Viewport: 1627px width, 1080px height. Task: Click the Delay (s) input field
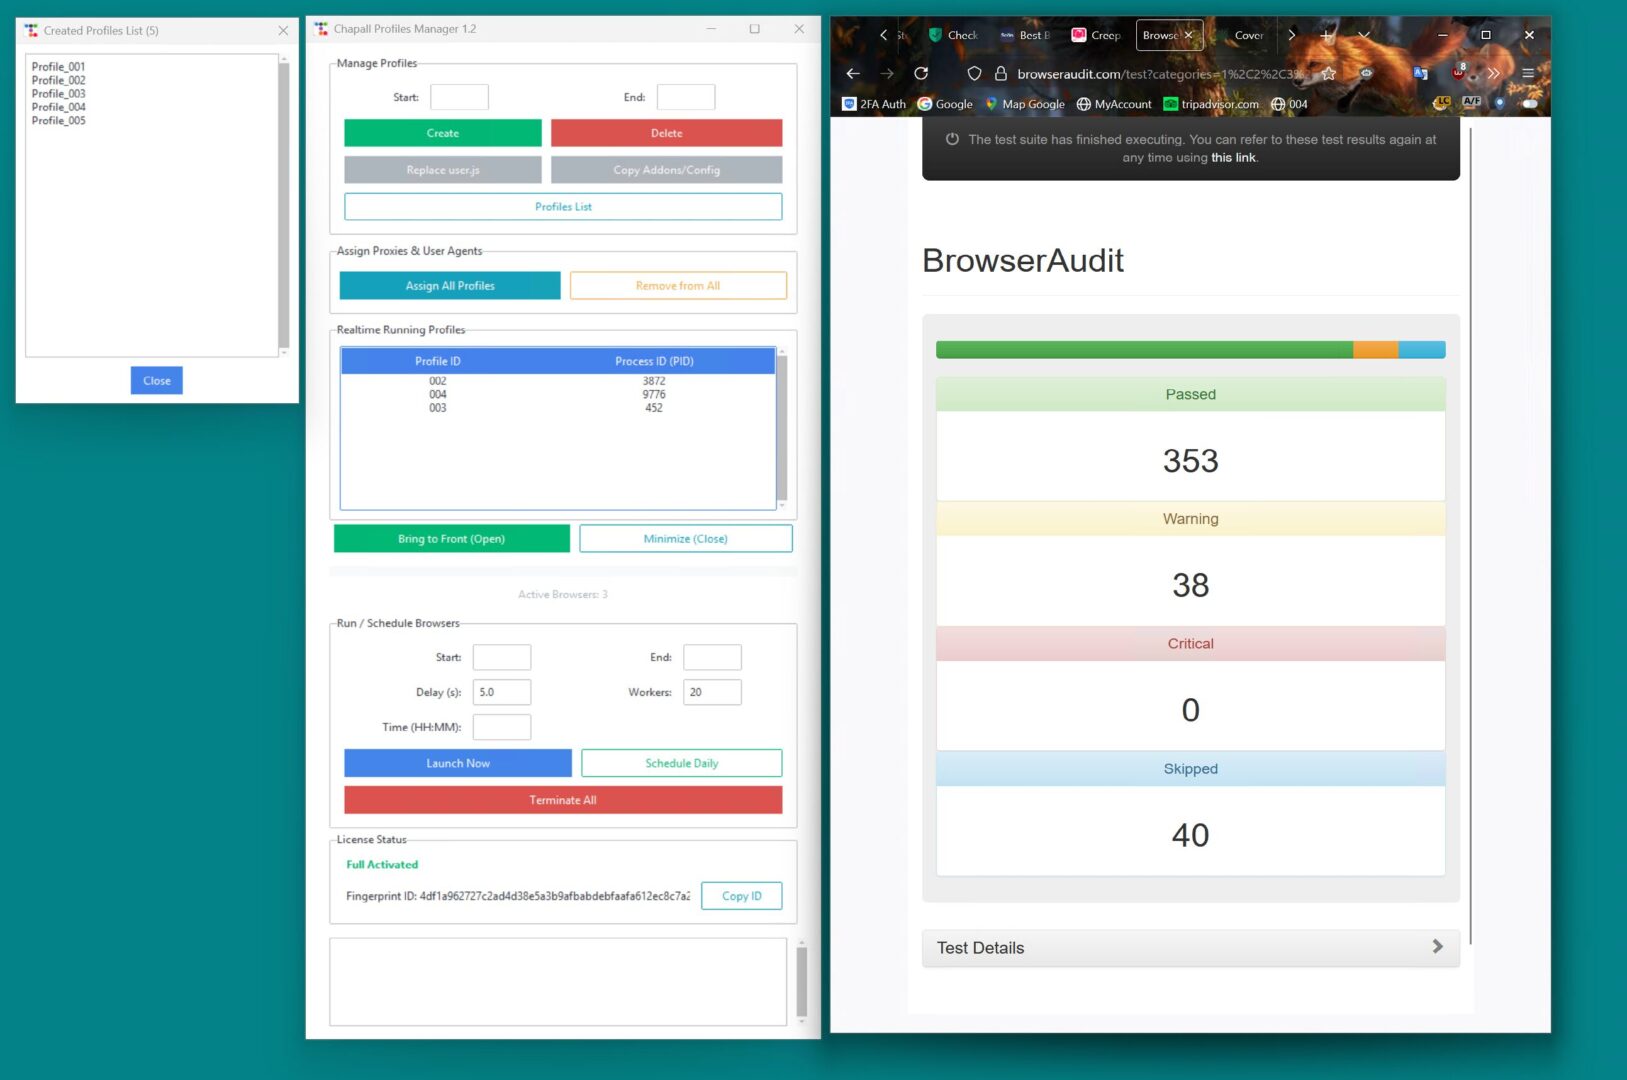(x=501, y=692)
